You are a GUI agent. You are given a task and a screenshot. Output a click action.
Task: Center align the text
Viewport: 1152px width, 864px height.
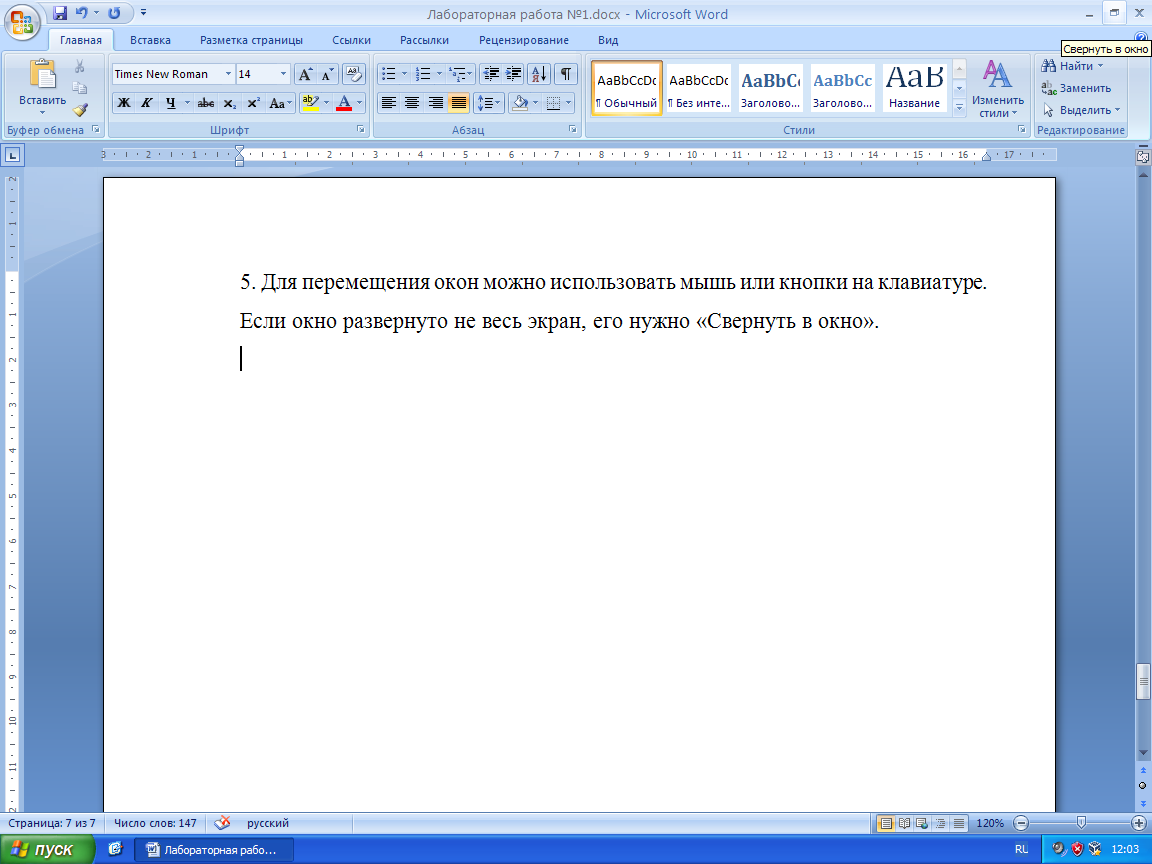412,104
